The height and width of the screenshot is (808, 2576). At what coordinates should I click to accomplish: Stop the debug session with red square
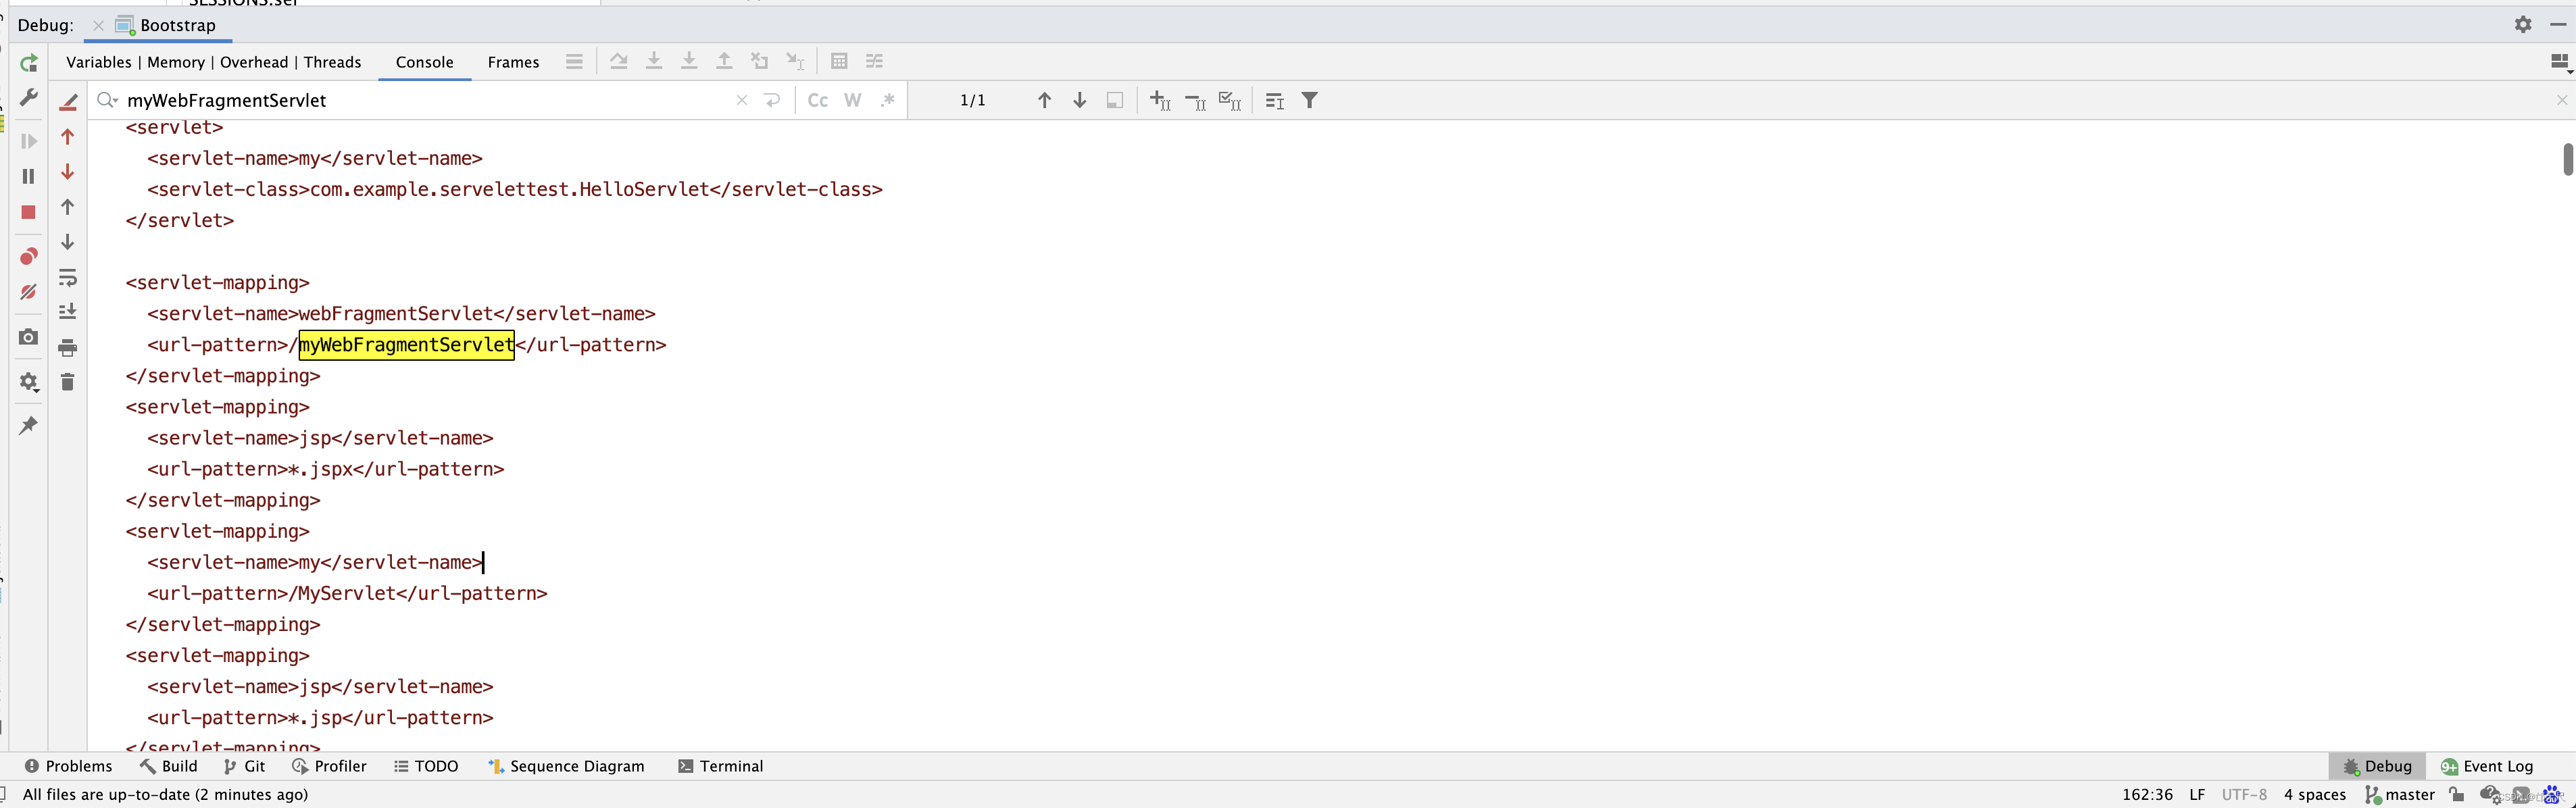tap(29, 212)
